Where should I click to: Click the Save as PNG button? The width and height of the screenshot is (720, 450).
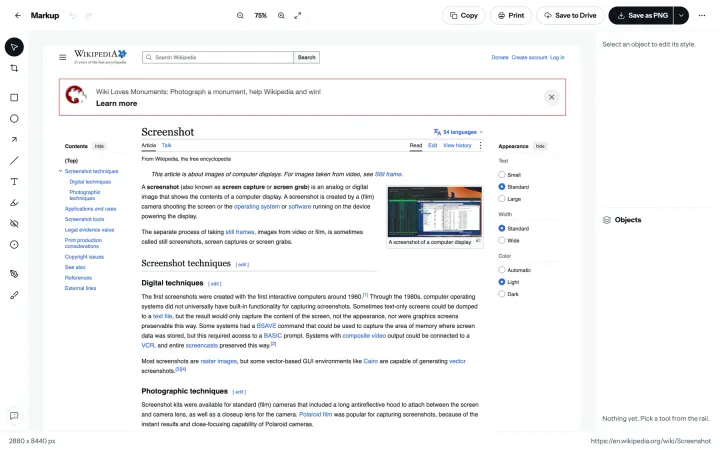click(x=641, y=15)
